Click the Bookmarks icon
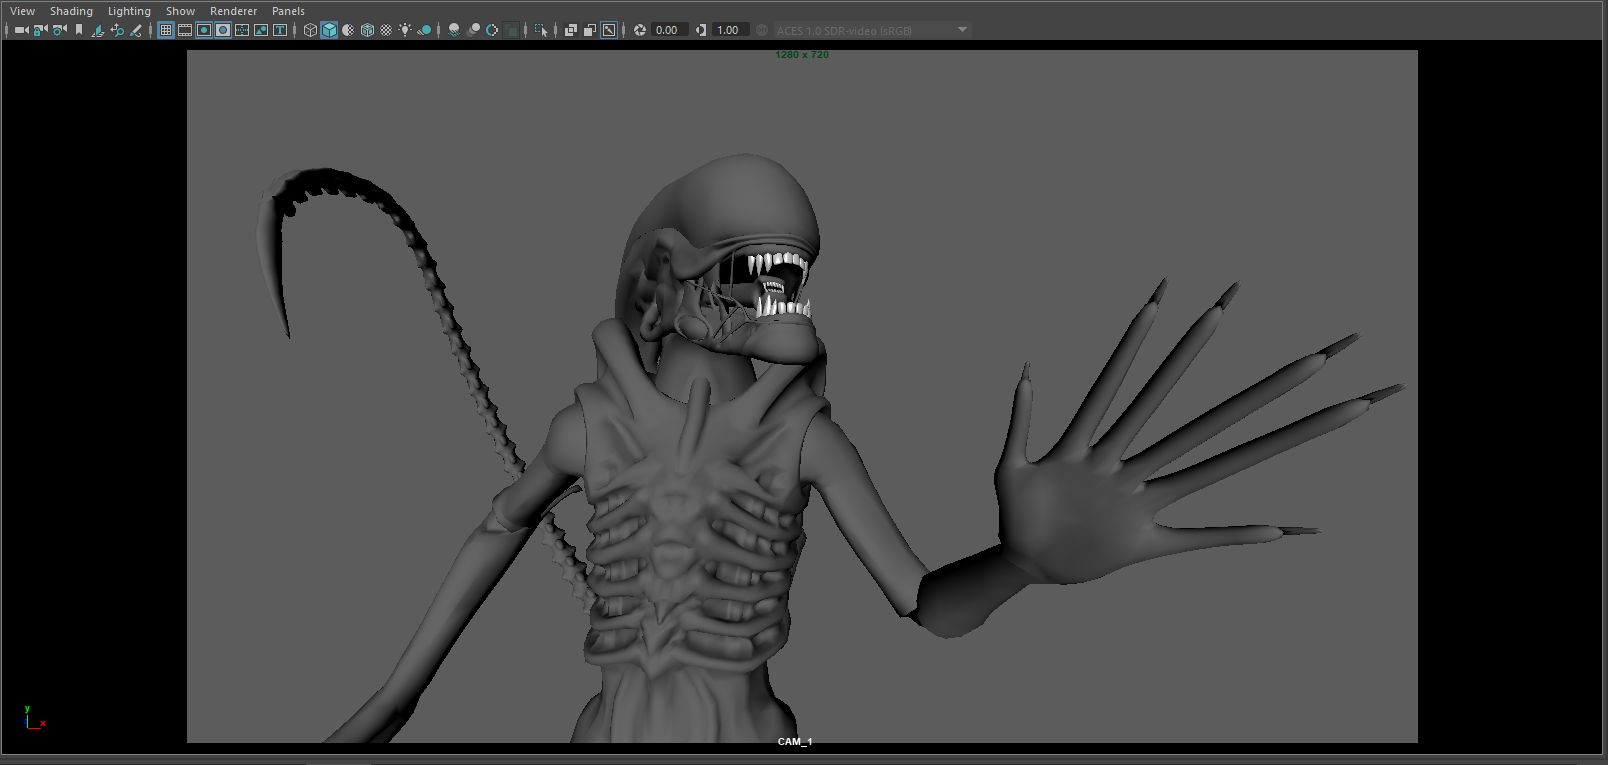Image resolution: width=1608 pixels, height=765 pixels. [x=79, y=30]
